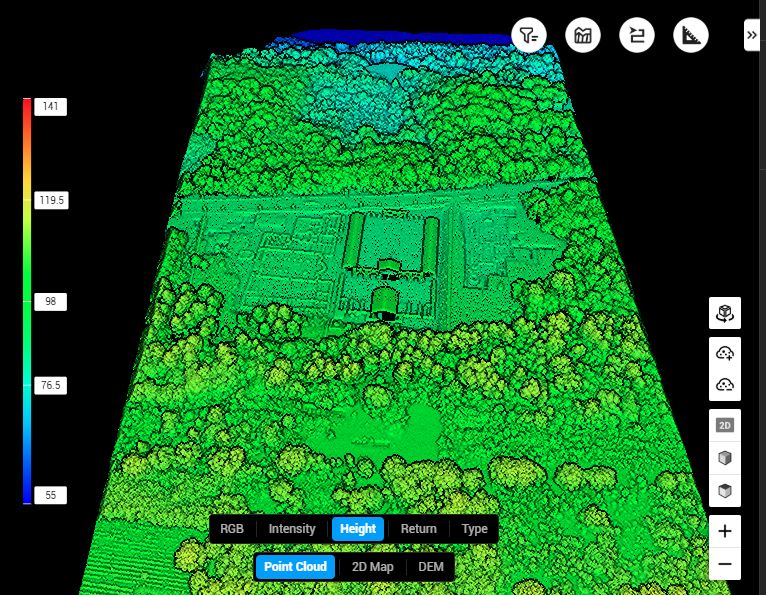The height and width of the screenshot is (595, 766).
Task: Select the lower 3D cube view
Action: 725,491
